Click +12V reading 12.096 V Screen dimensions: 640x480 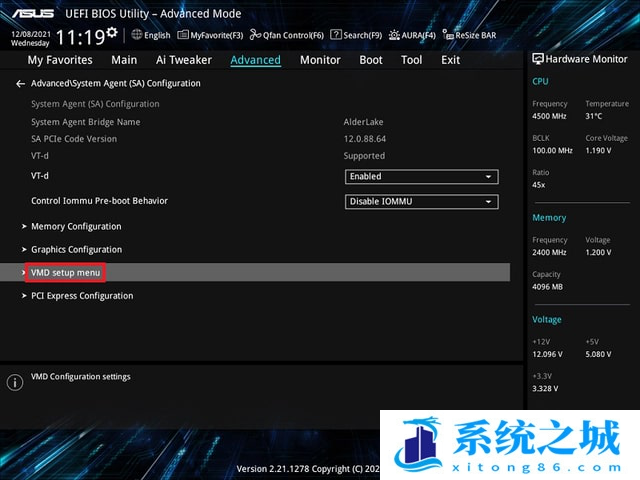pyautogui.click(x=547, y=354)
